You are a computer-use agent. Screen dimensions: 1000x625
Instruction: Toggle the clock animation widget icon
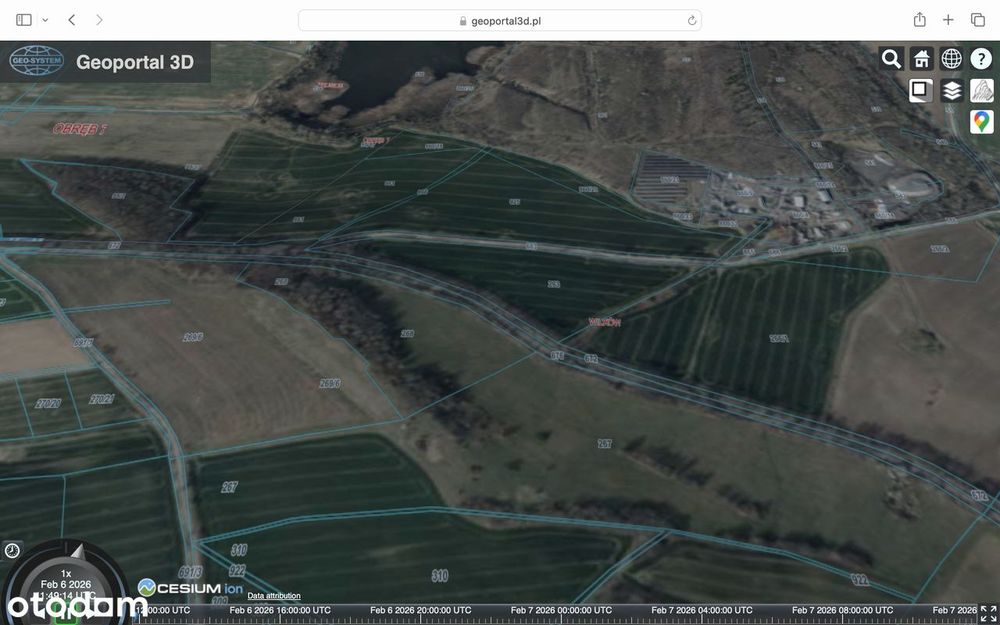(x=12, y=550)
